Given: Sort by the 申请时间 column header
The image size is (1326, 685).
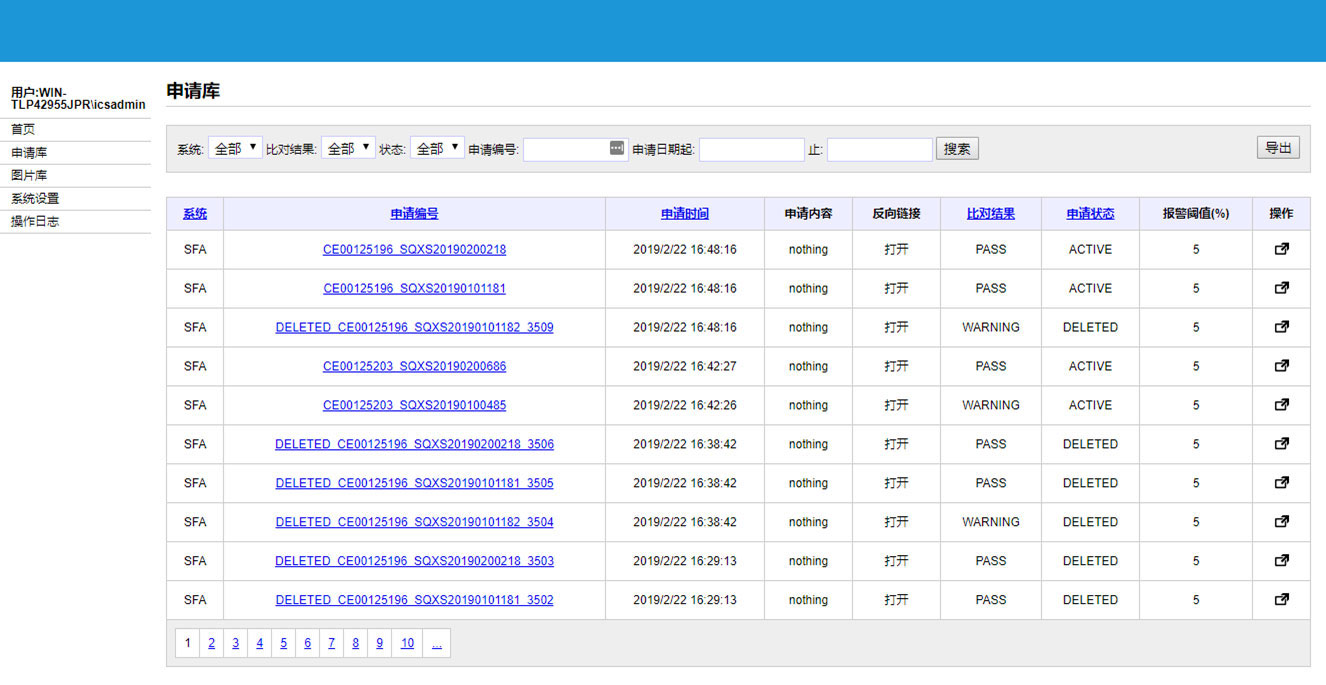Looking at the screenshot, I should click(685, 214).
